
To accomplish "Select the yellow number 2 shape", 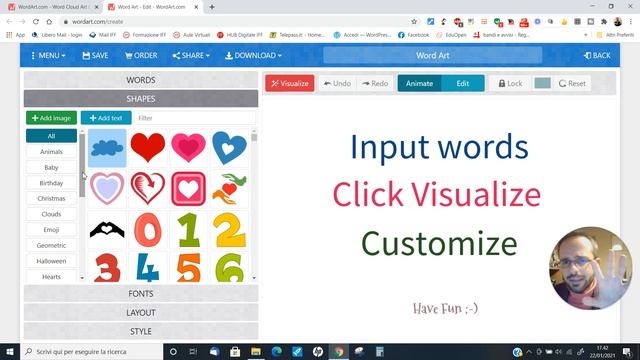I will click(229, 229).
